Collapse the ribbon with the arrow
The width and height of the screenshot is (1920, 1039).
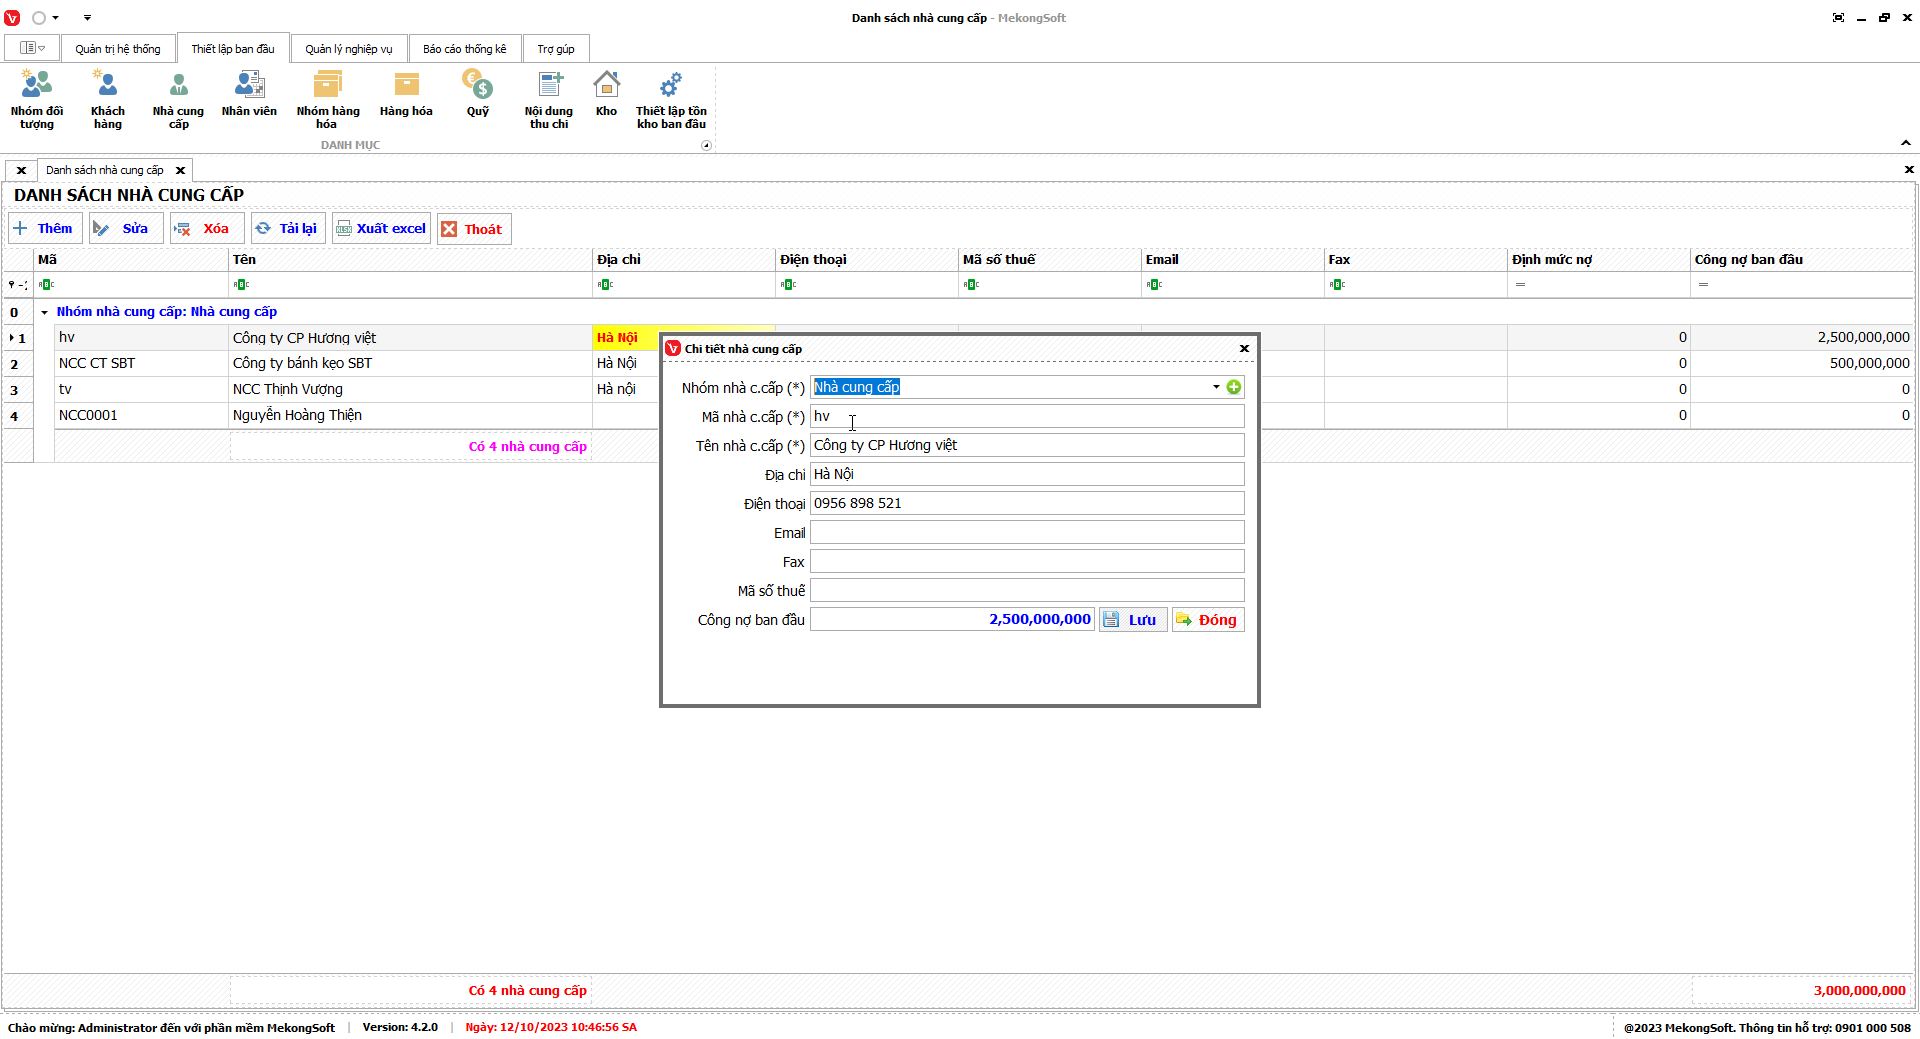tap(1905, 143)
